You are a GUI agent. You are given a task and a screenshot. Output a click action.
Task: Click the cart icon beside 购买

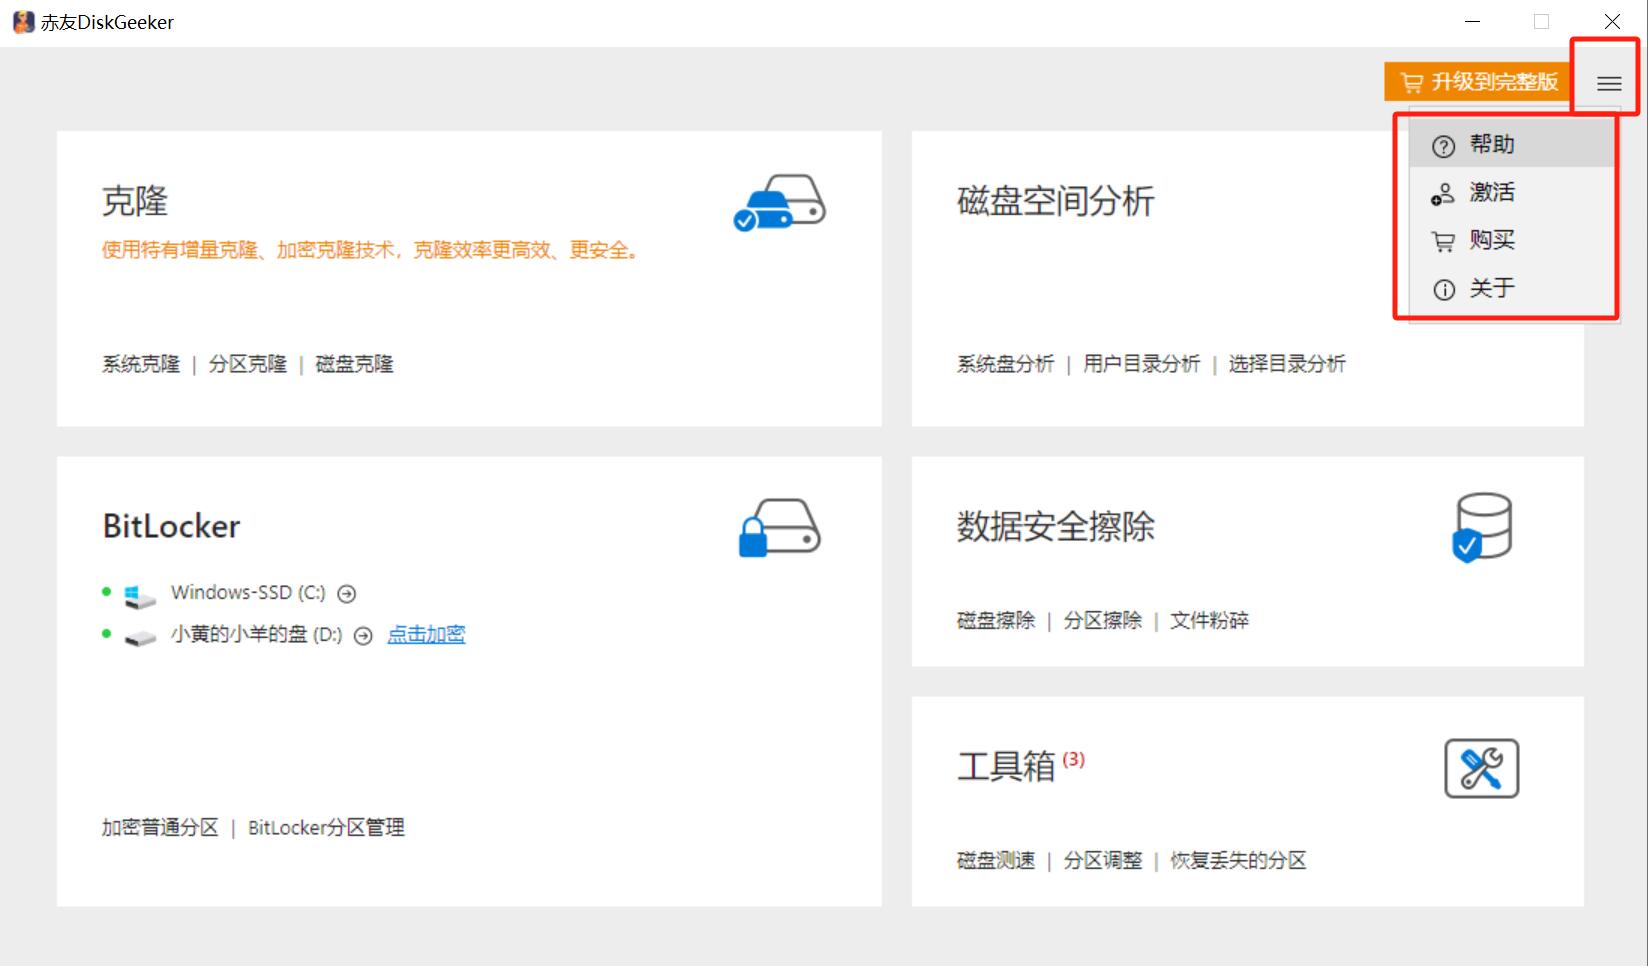(1443, 241)
